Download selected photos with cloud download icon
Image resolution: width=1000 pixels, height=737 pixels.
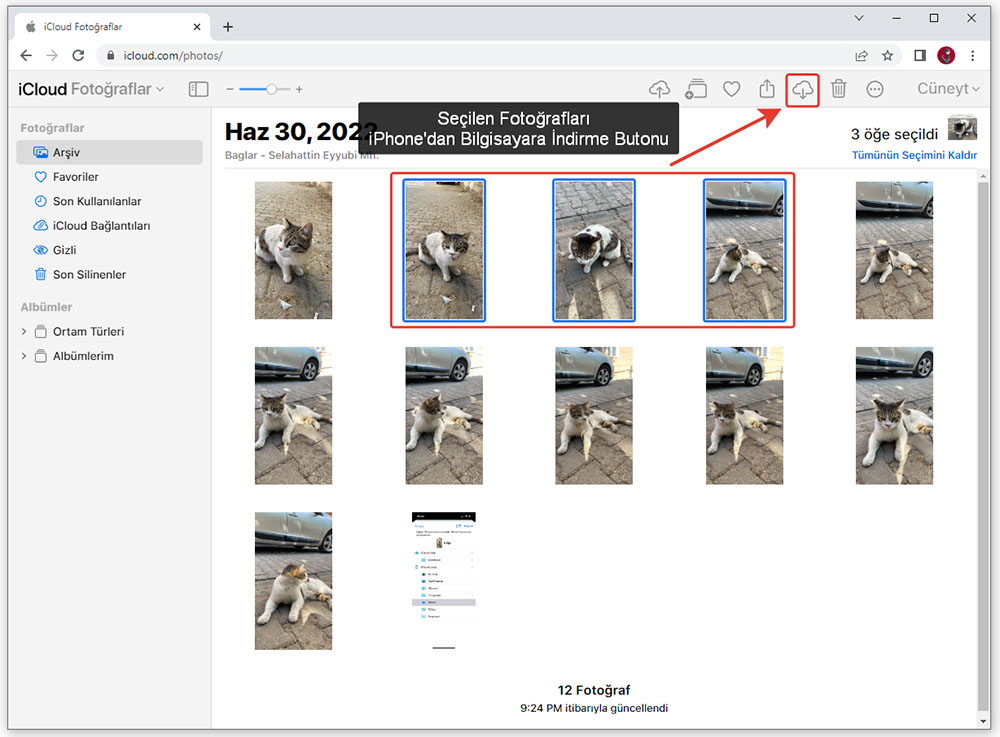click(x=803, y=89)
